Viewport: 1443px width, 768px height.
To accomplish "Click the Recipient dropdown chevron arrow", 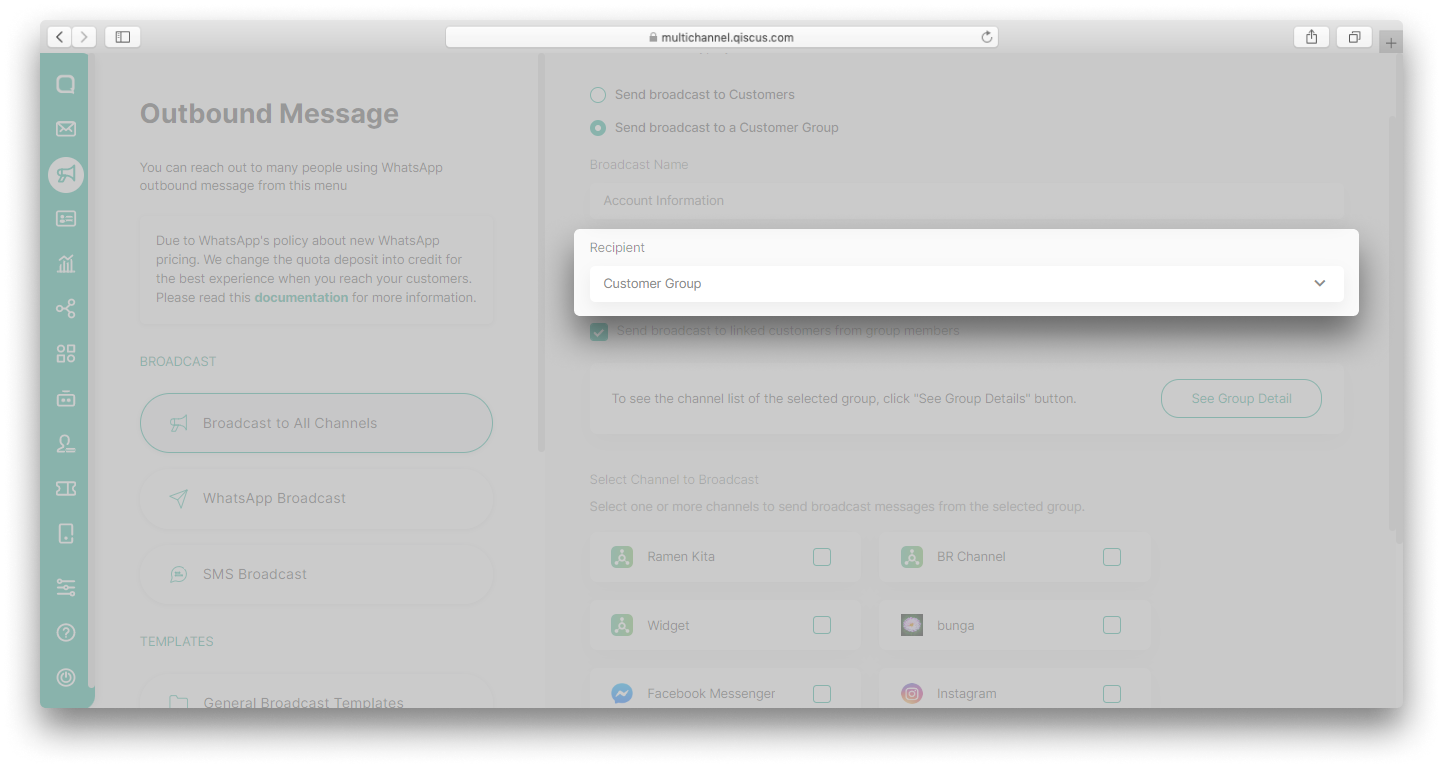I will pos(1320,283).
